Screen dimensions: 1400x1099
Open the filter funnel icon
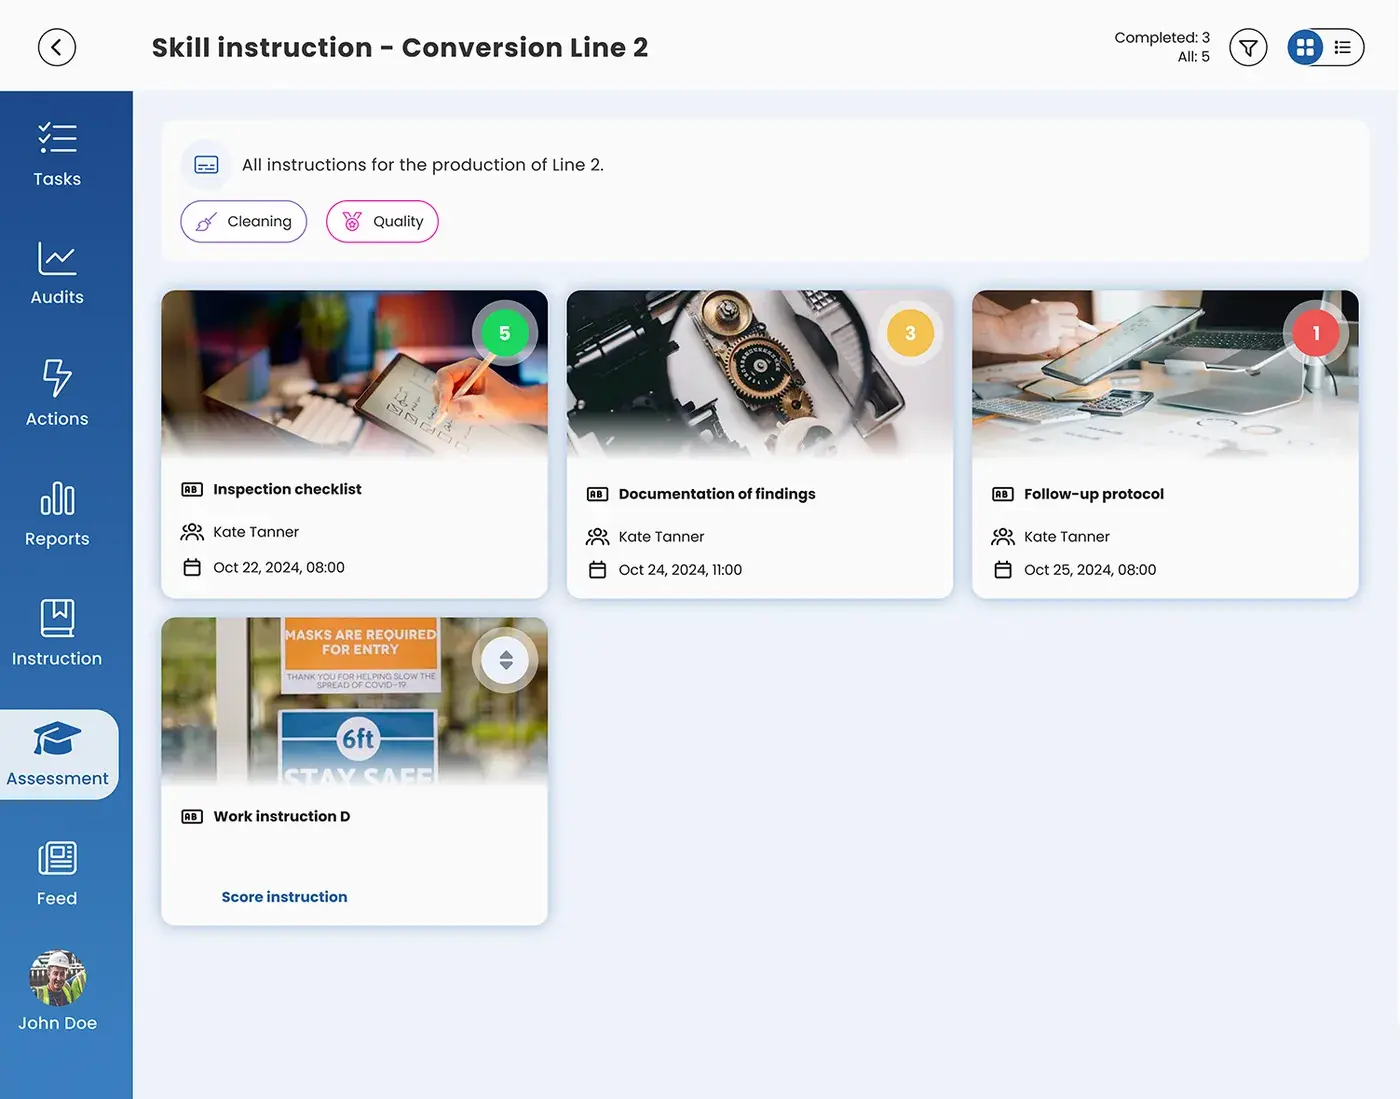1248,47
